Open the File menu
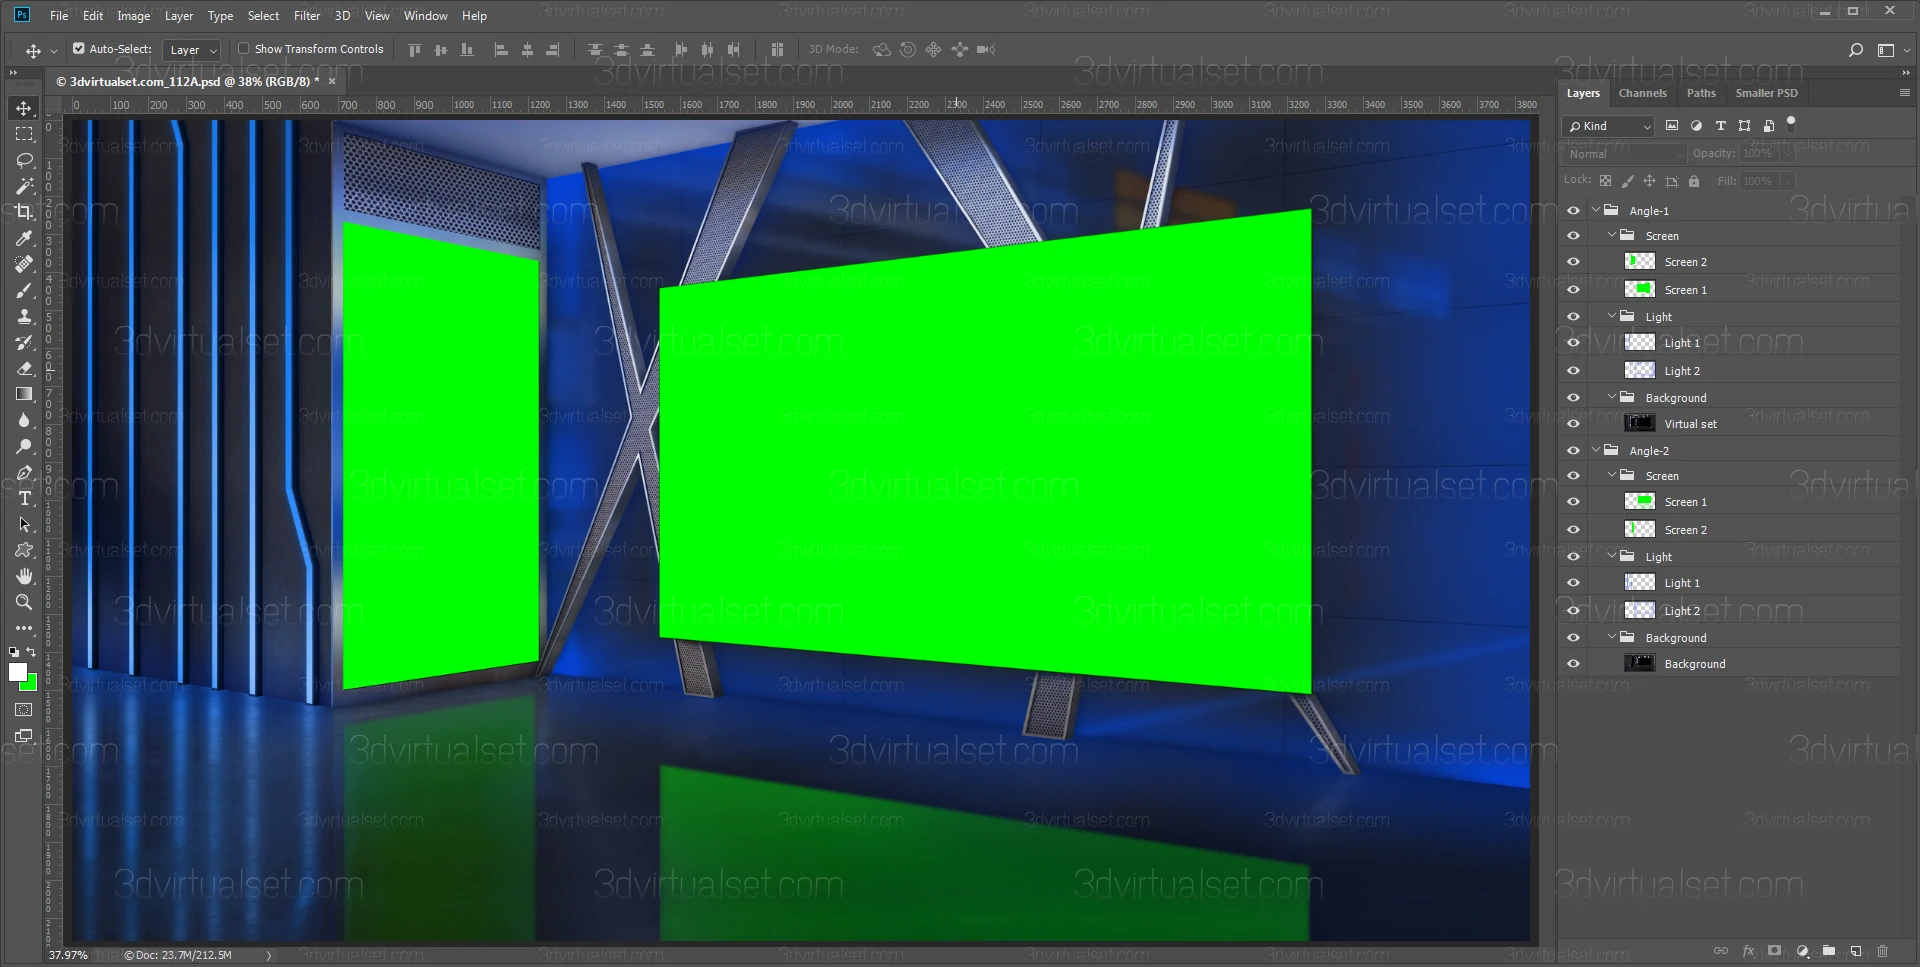Viewport: 1920px width, 967px height. [x=59, y=16]
